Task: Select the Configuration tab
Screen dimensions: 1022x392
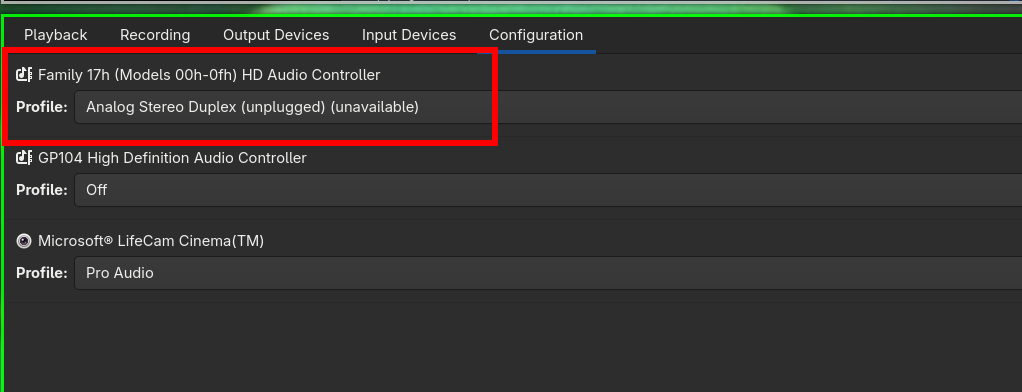Action: [536, 35]
